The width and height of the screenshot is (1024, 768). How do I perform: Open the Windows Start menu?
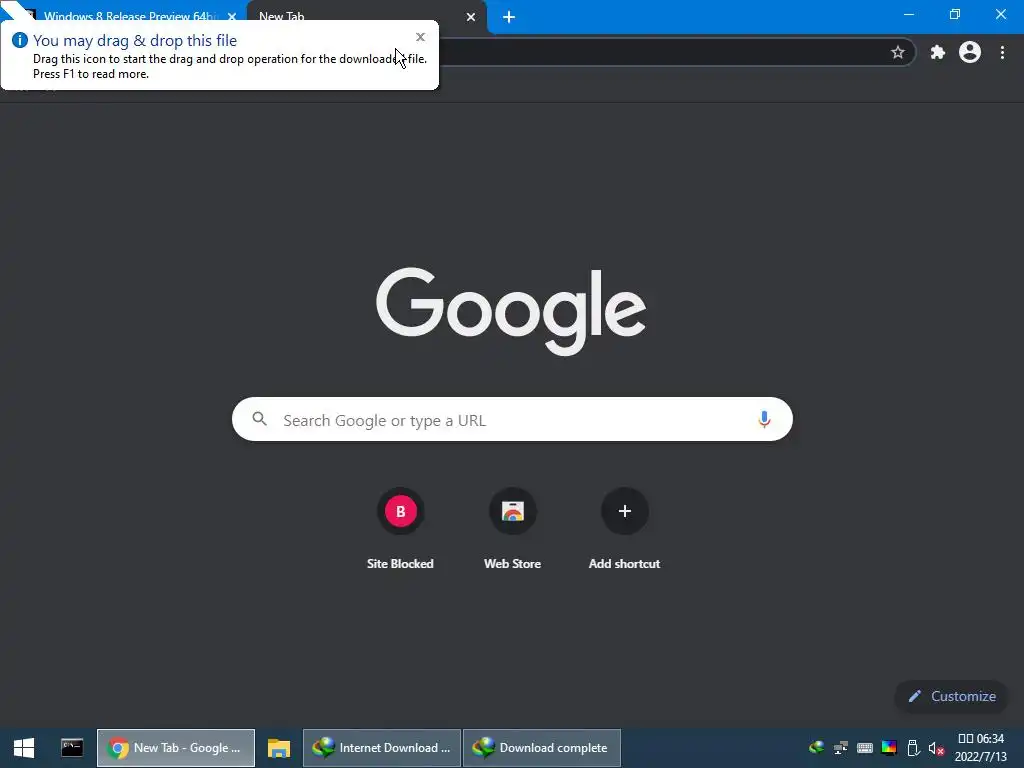[24, 748]
